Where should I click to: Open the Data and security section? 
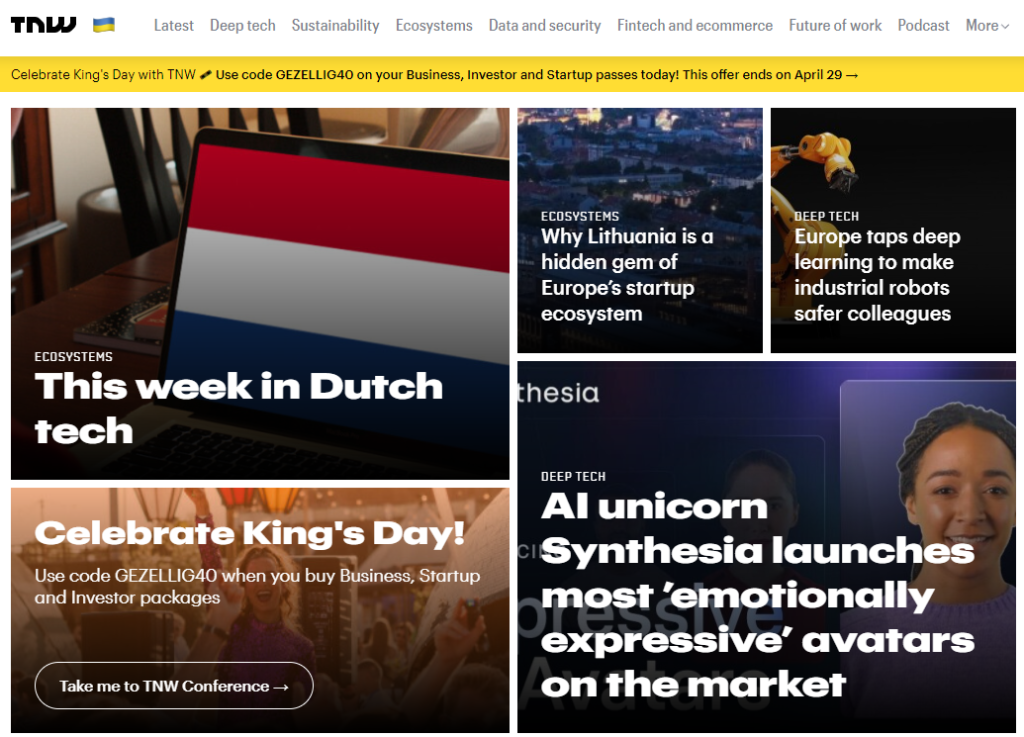(545, 25)
